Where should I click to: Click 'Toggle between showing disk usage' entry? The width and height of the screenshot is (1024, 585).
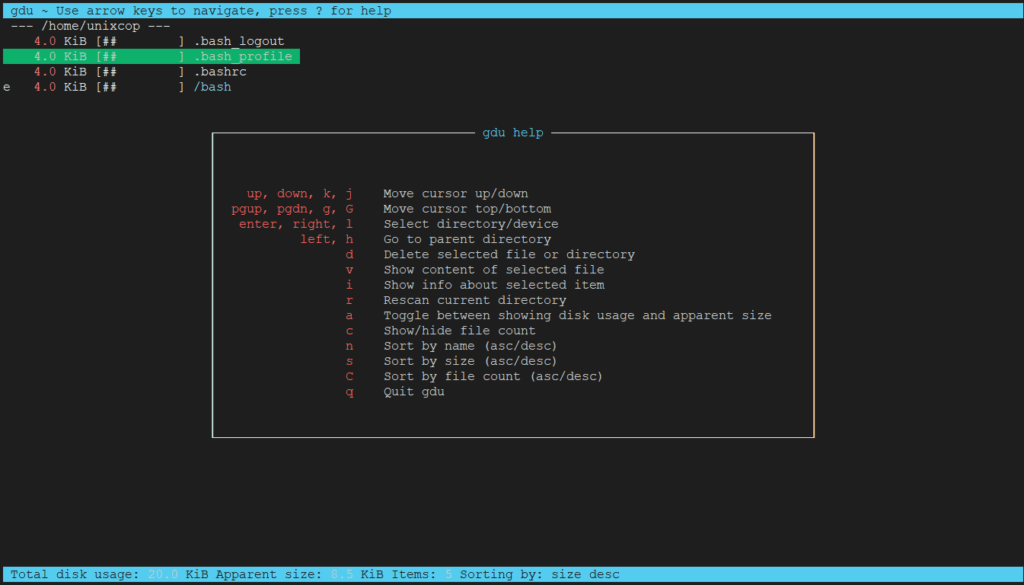[577, 315]
